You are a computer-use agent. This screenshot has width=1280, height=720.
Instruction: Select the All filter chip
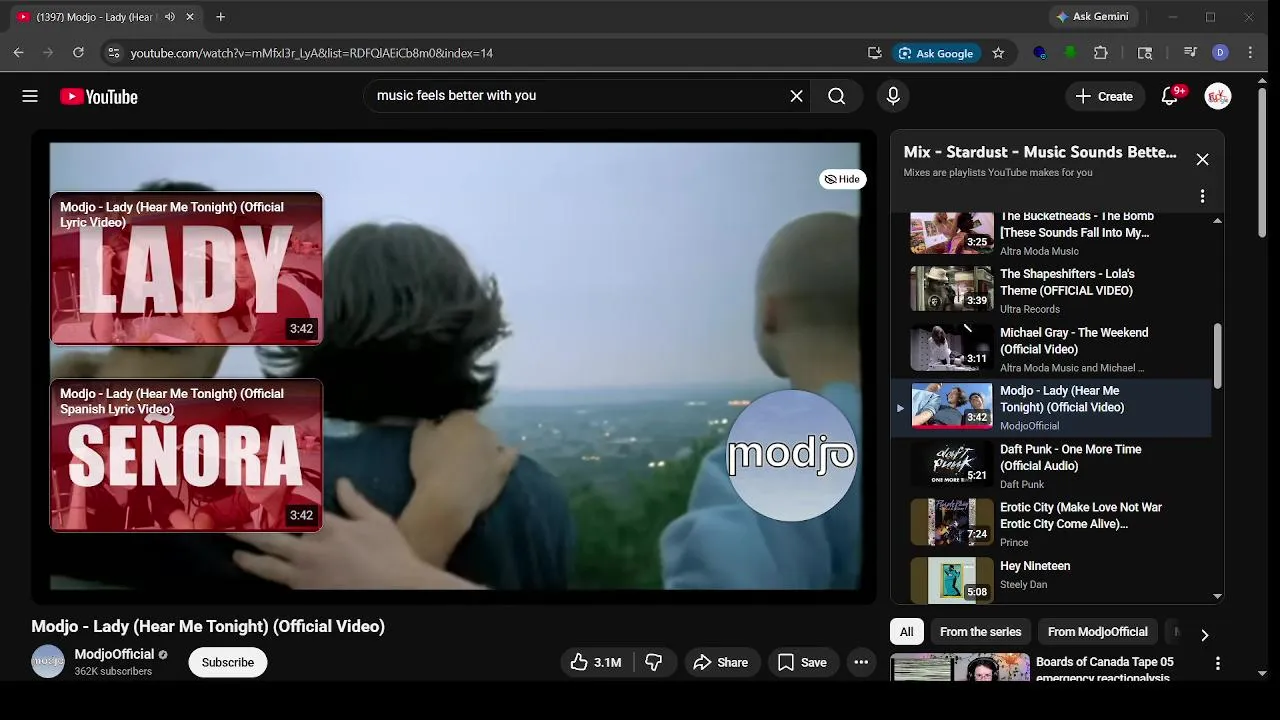906,632
